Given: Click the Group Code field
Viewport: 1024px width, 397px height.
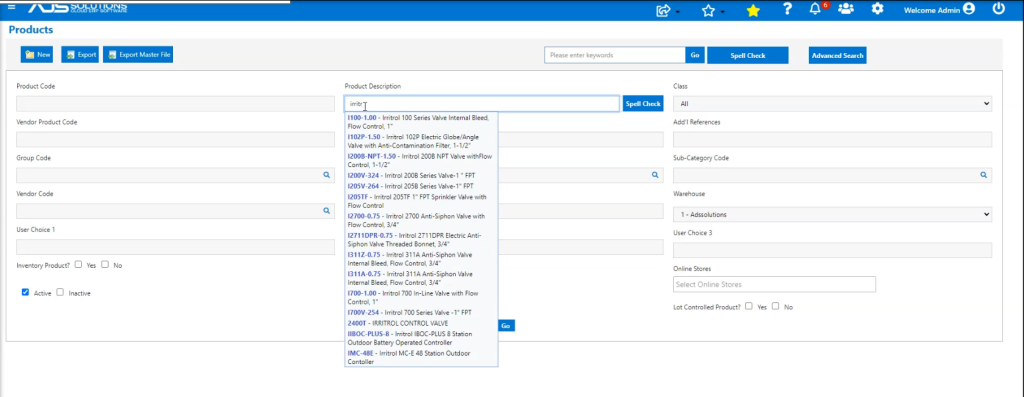Looking at the screenshot, I should (176, 175).
